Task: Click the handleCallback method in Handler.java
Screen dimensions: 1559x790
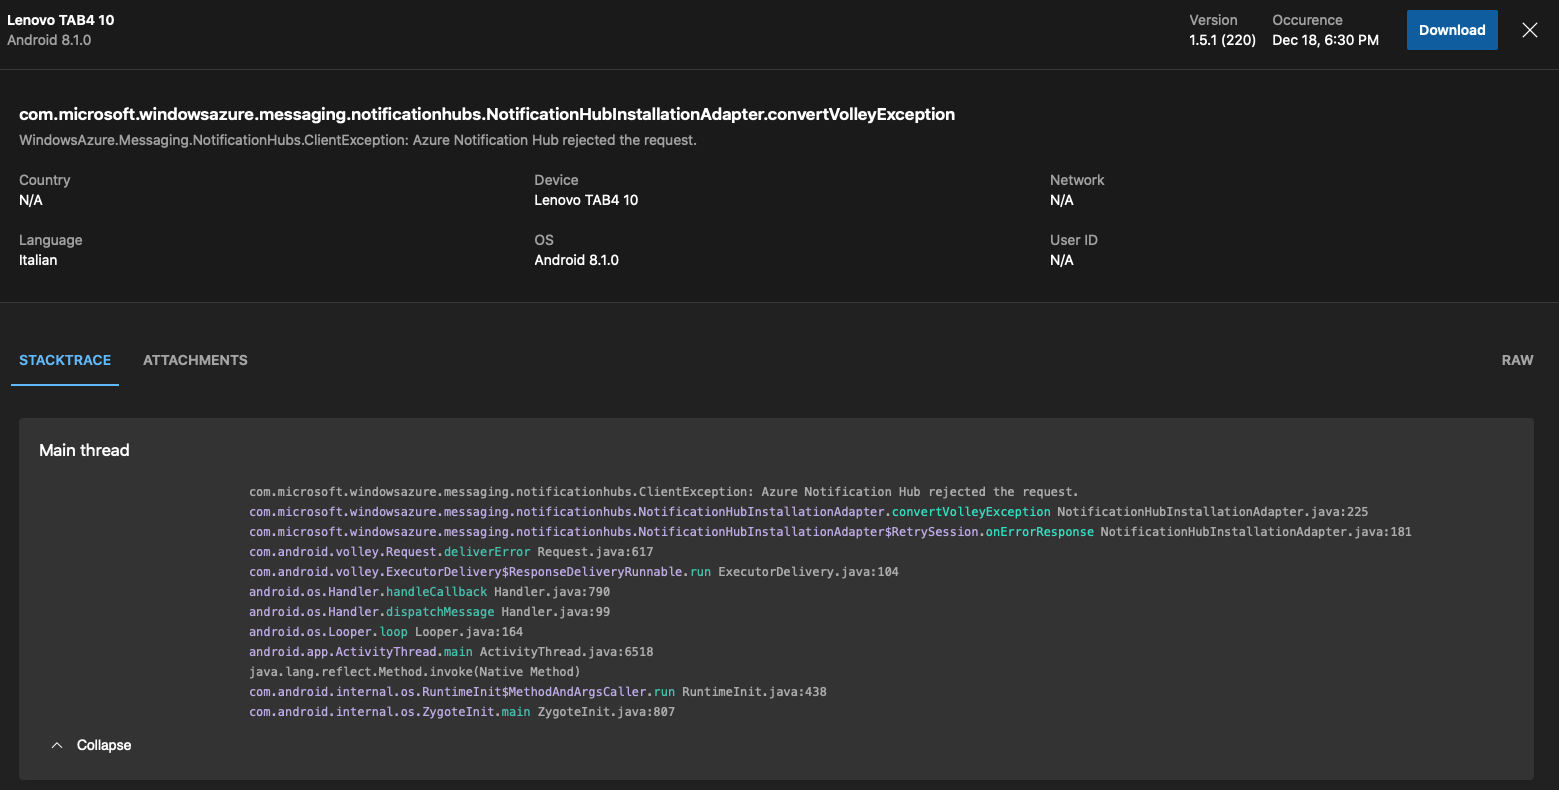Action: click(436, 591)
